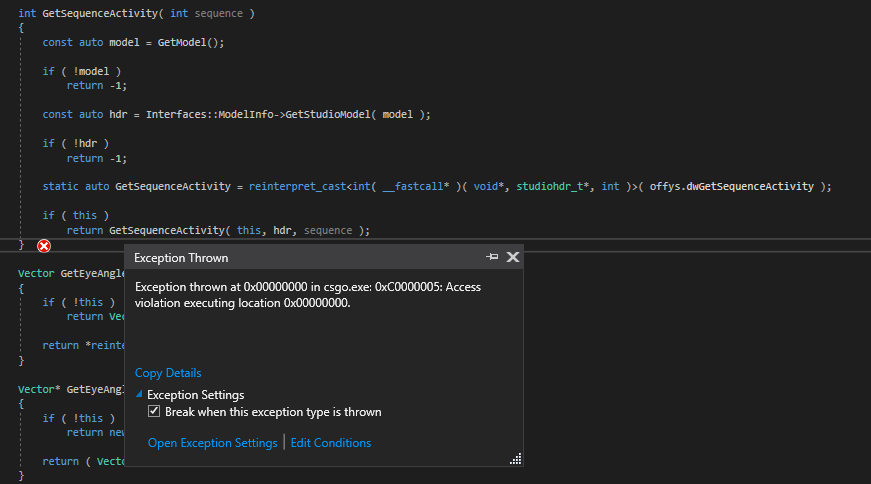This screenshot has width=871, height=484.
Task: Click the Edit Conditions link
Action: point(330,443)
